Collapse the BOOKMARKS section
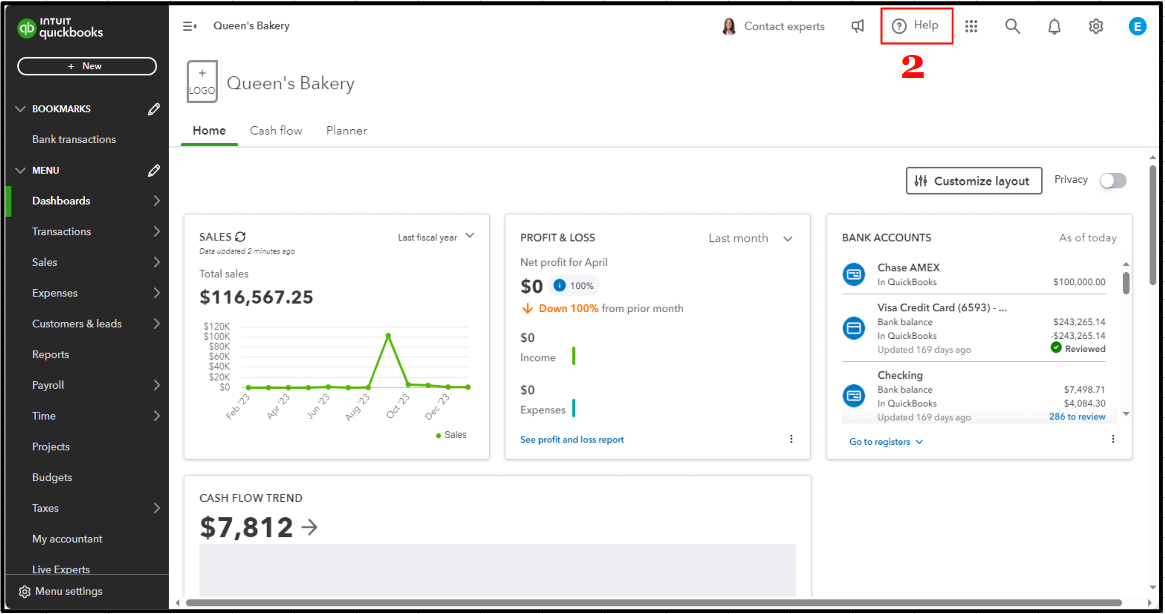This screenshot has height=614, width=1165. coord(20,109)
